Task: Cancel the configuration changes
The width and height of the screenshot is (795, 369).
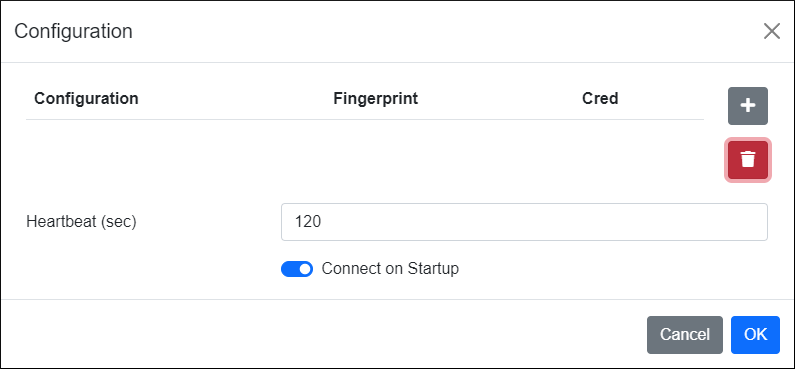Action: tap(684, 335)
